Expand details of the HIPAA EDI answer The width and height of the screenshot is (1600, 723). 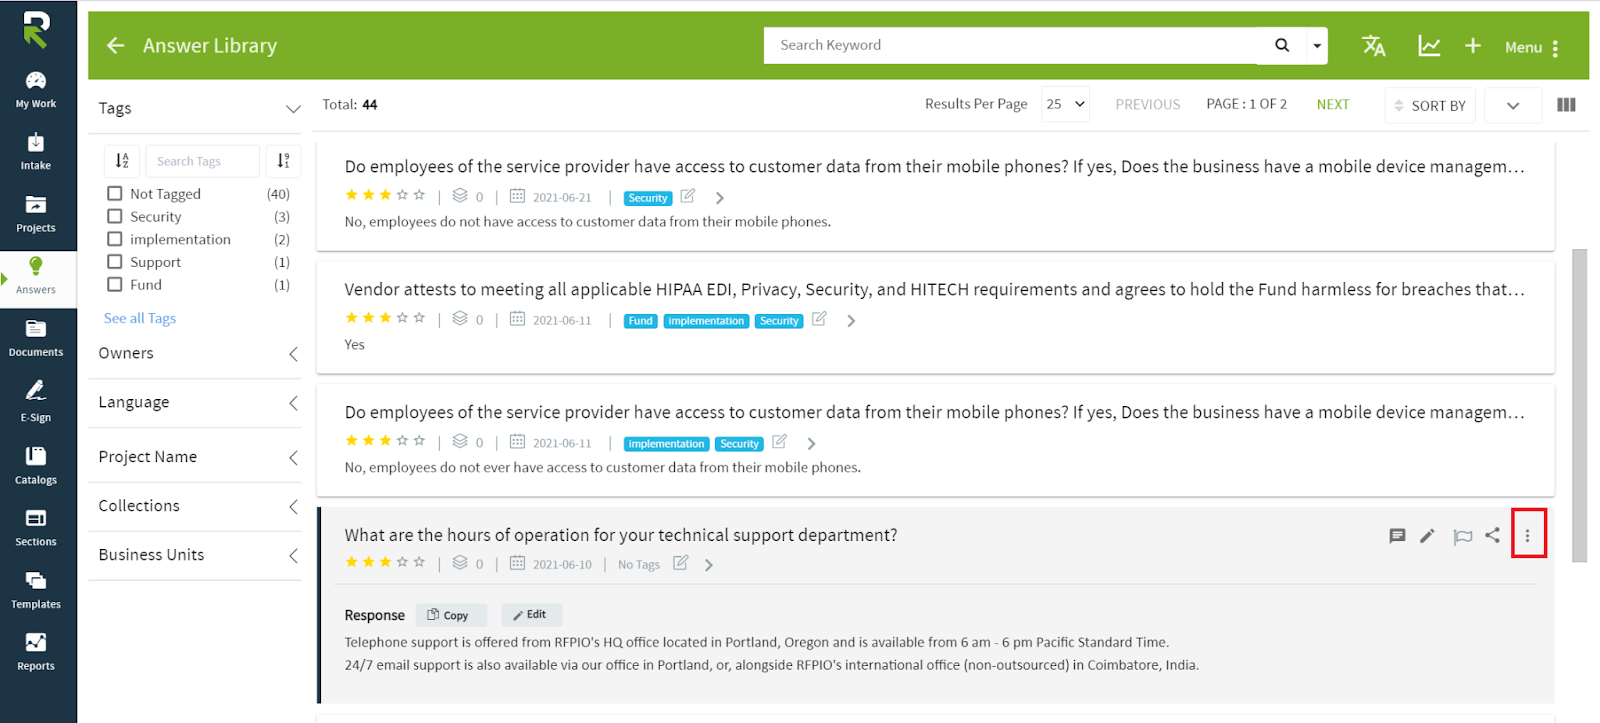click(x=851, y=321)
